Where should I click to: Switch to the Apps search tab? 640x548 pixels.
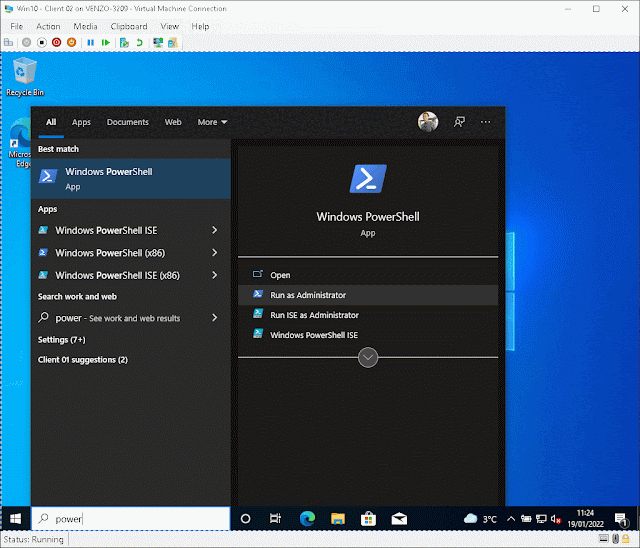pos(81,122)
